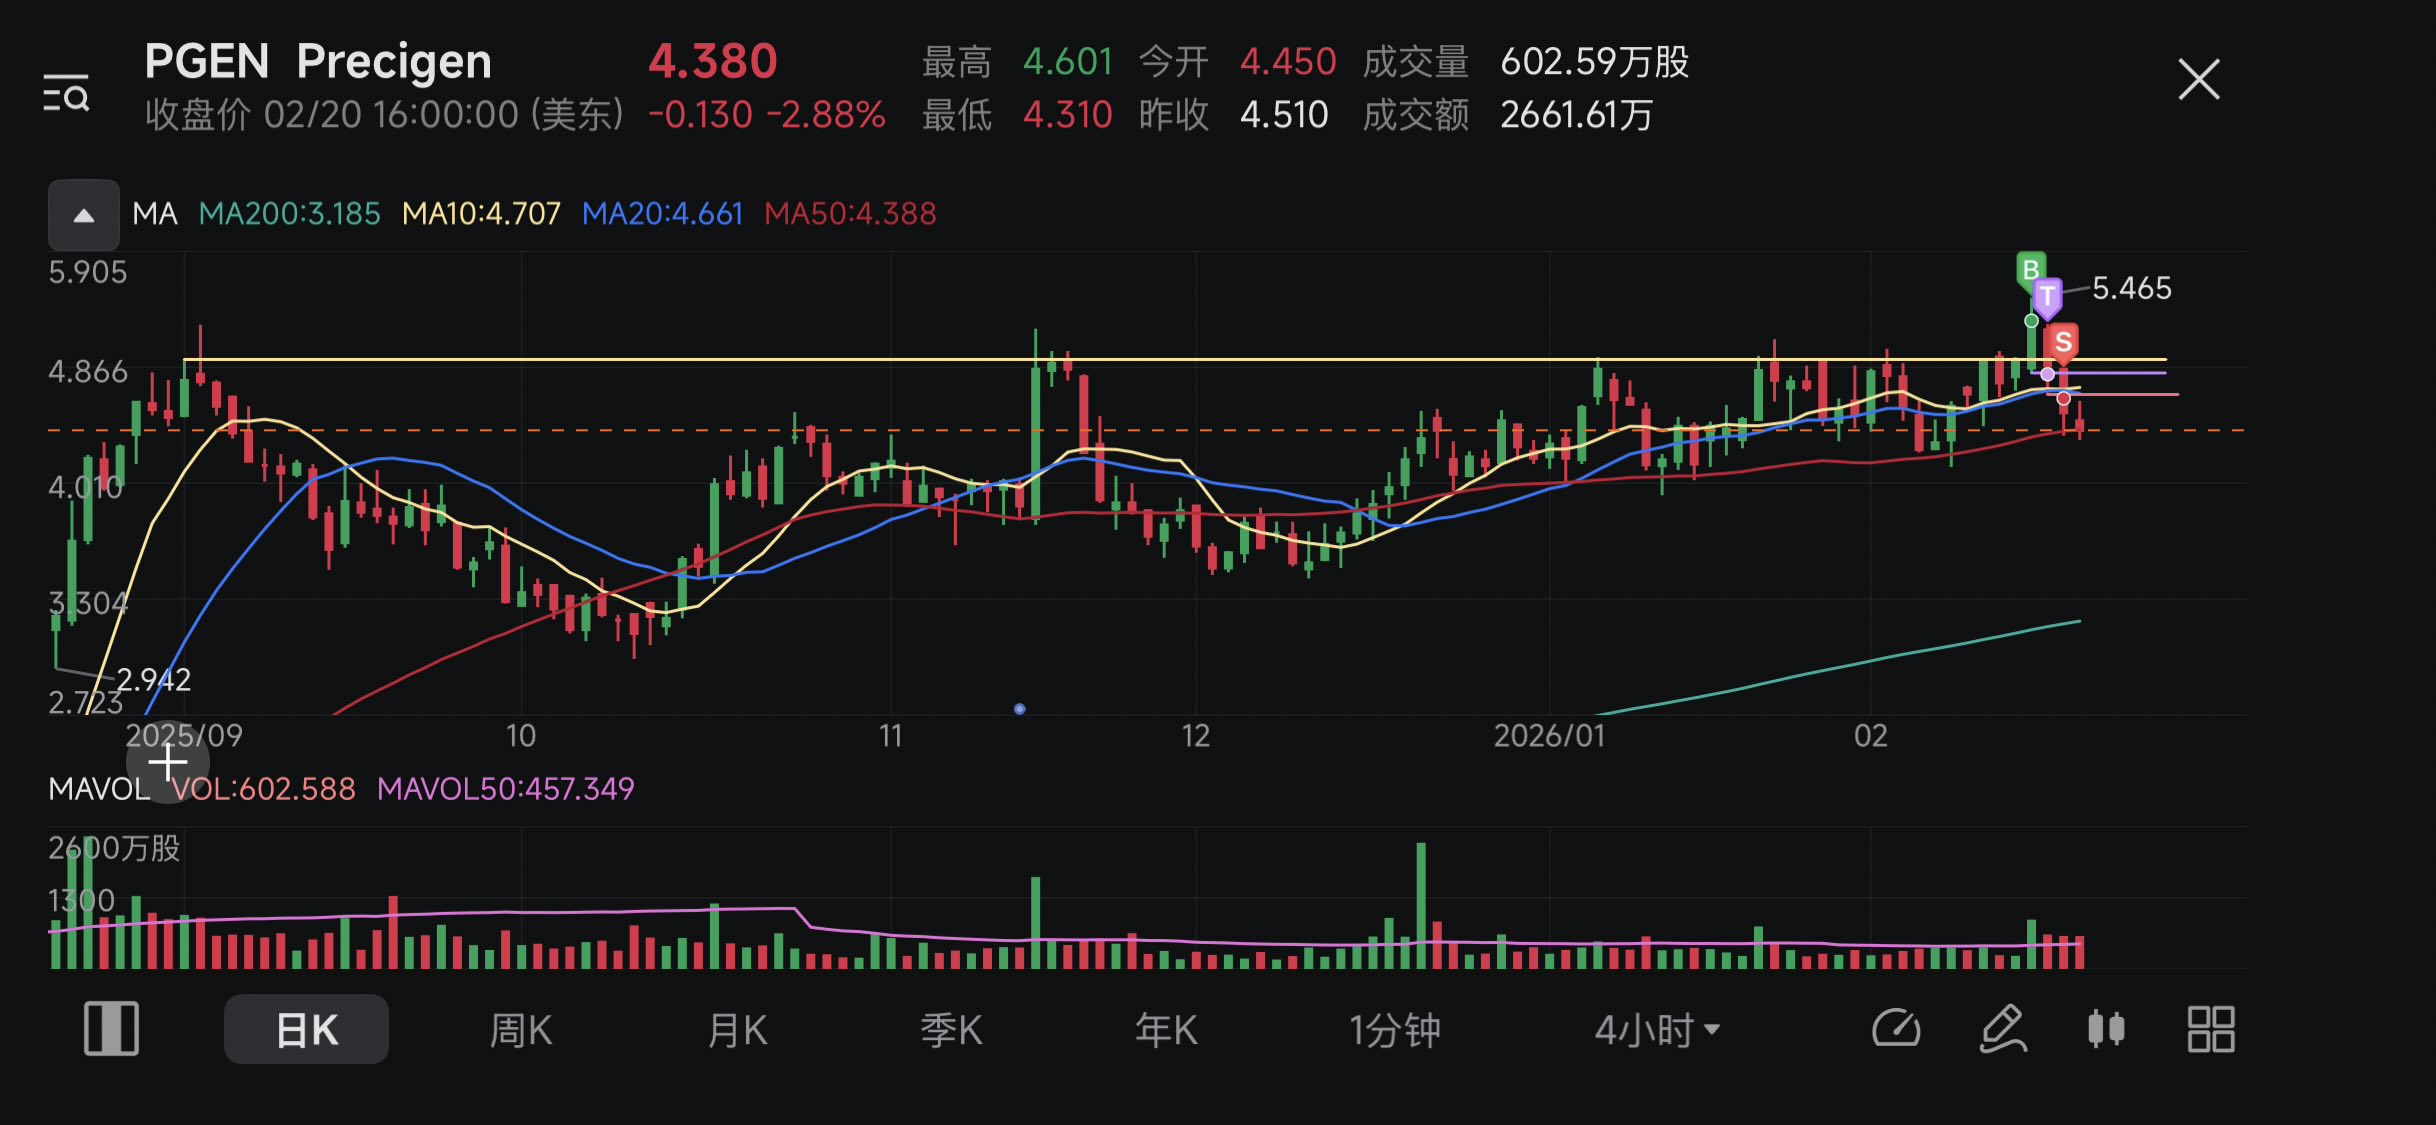
Task: Switch to the 周K weekly tab
Action: pyautogui.click(x=521, y=1030)
